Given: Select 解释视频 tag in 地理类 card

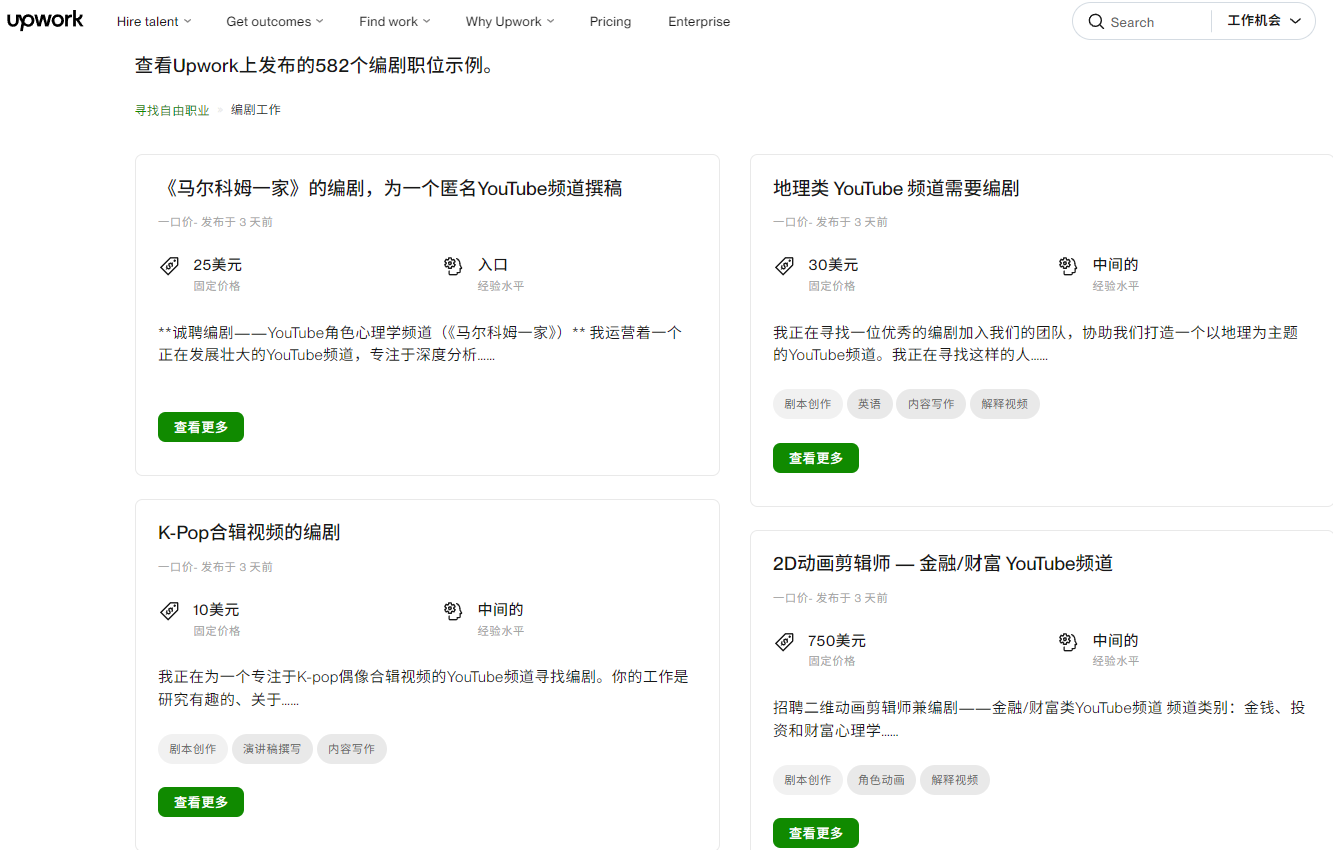Looking at the screenshot, I should tap(1005, 404).
